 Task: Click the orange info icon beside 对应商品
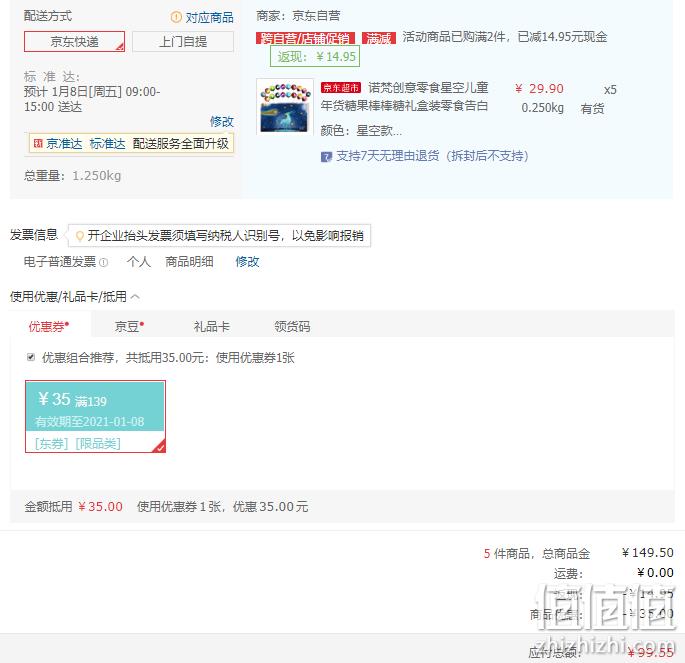(x=176, y=17)
